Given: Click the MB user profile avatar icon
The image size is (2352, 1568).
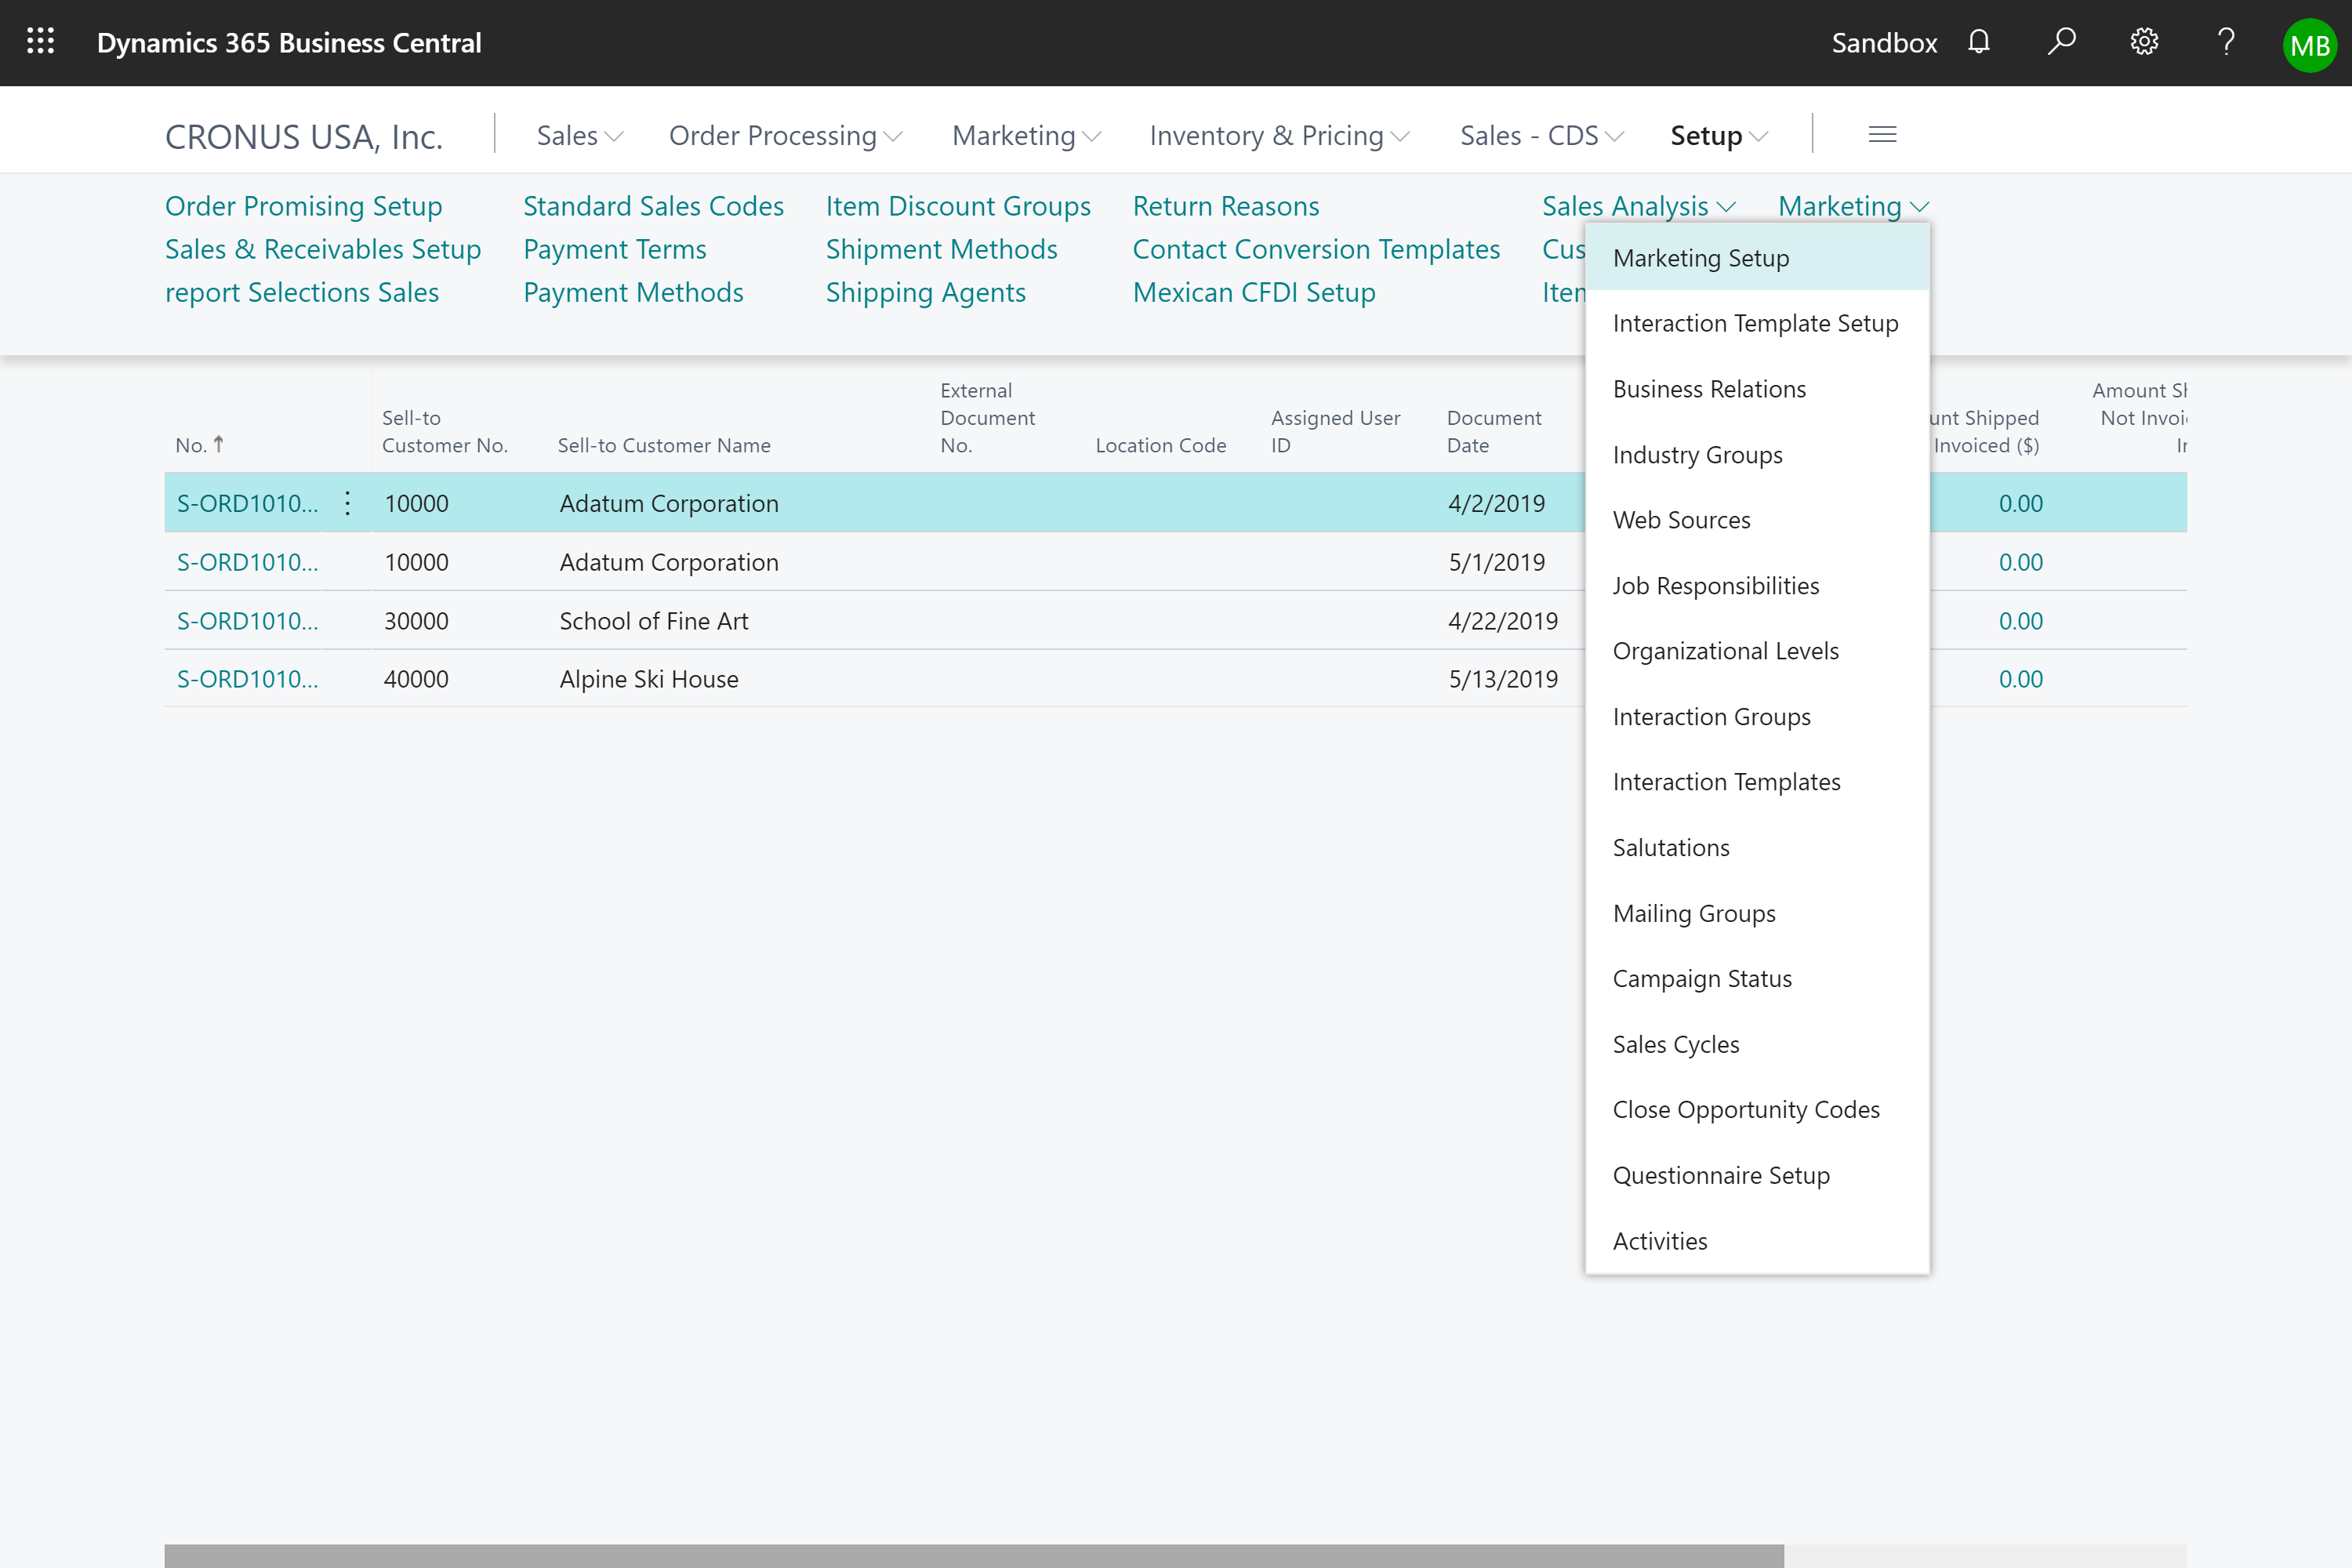Looking at the screenshot, I should point(2312,42).
